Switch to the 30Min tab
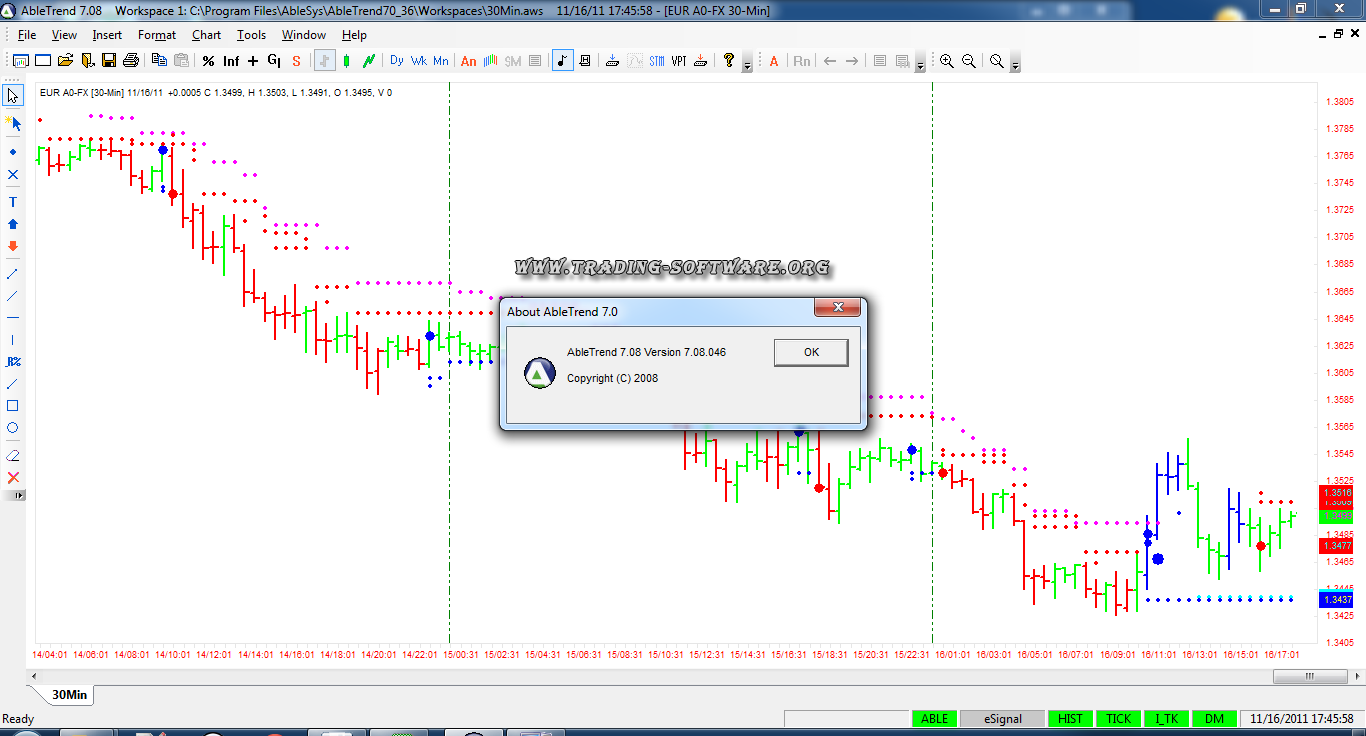Image resolution: width=1366 pixels, height=736 pixels. point(69,694)
